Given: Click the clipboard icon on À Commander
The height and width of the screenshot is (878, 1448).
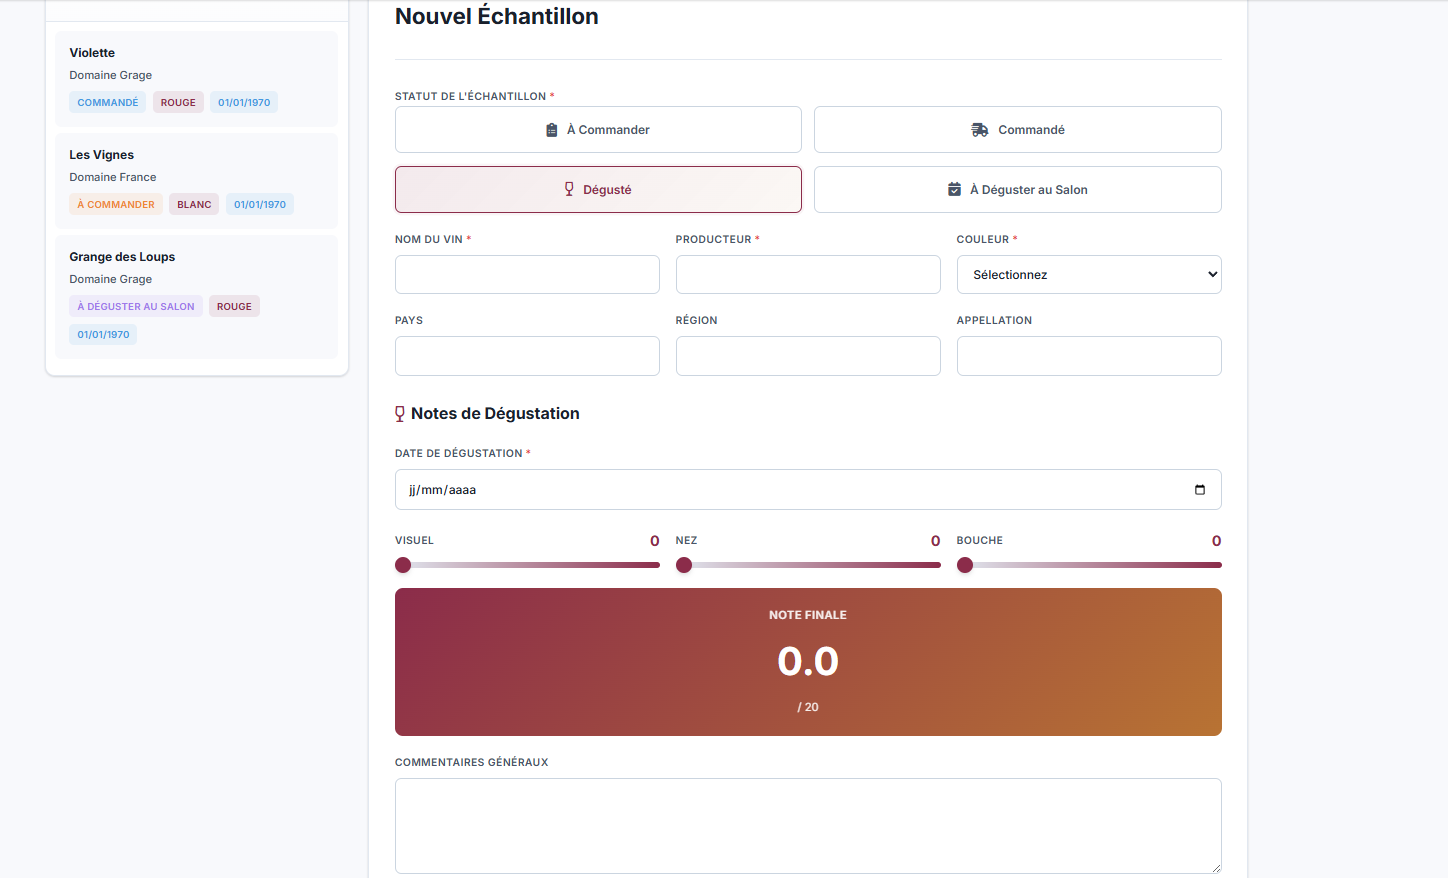Looking at the screenshot, I should pyautogui.click(x=551, y=130).
